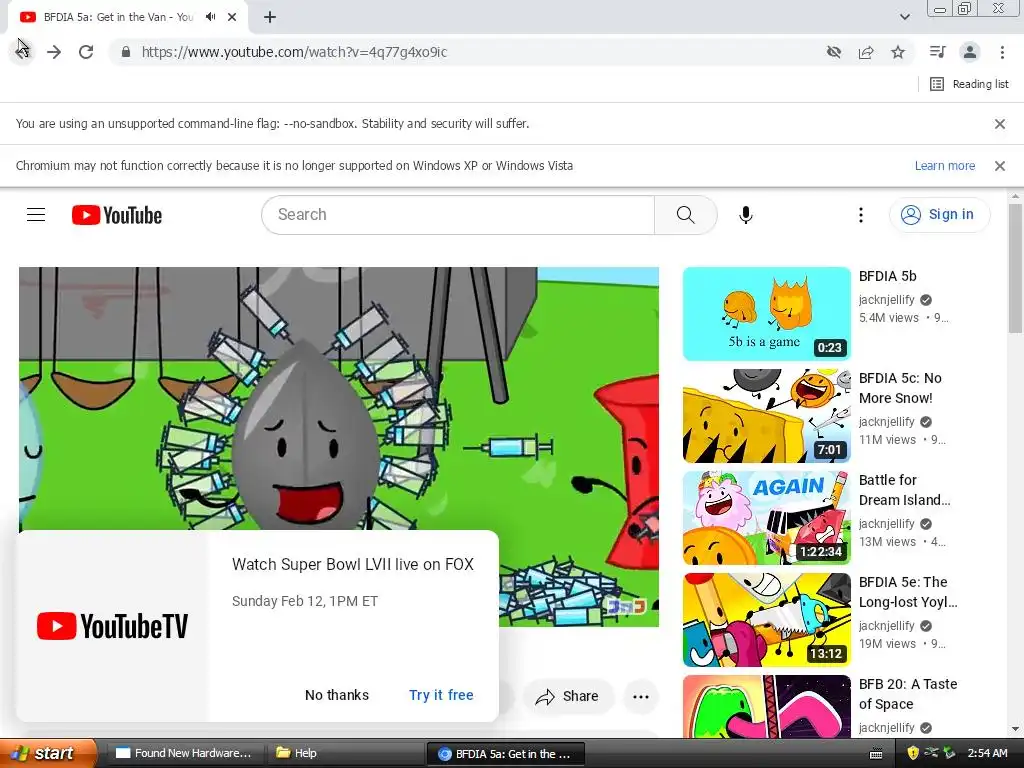Click the YouTubeTV logo in the promo
Image resolution: width=1024 pixels, height=768 pixels.
click(x=112, y=626)
